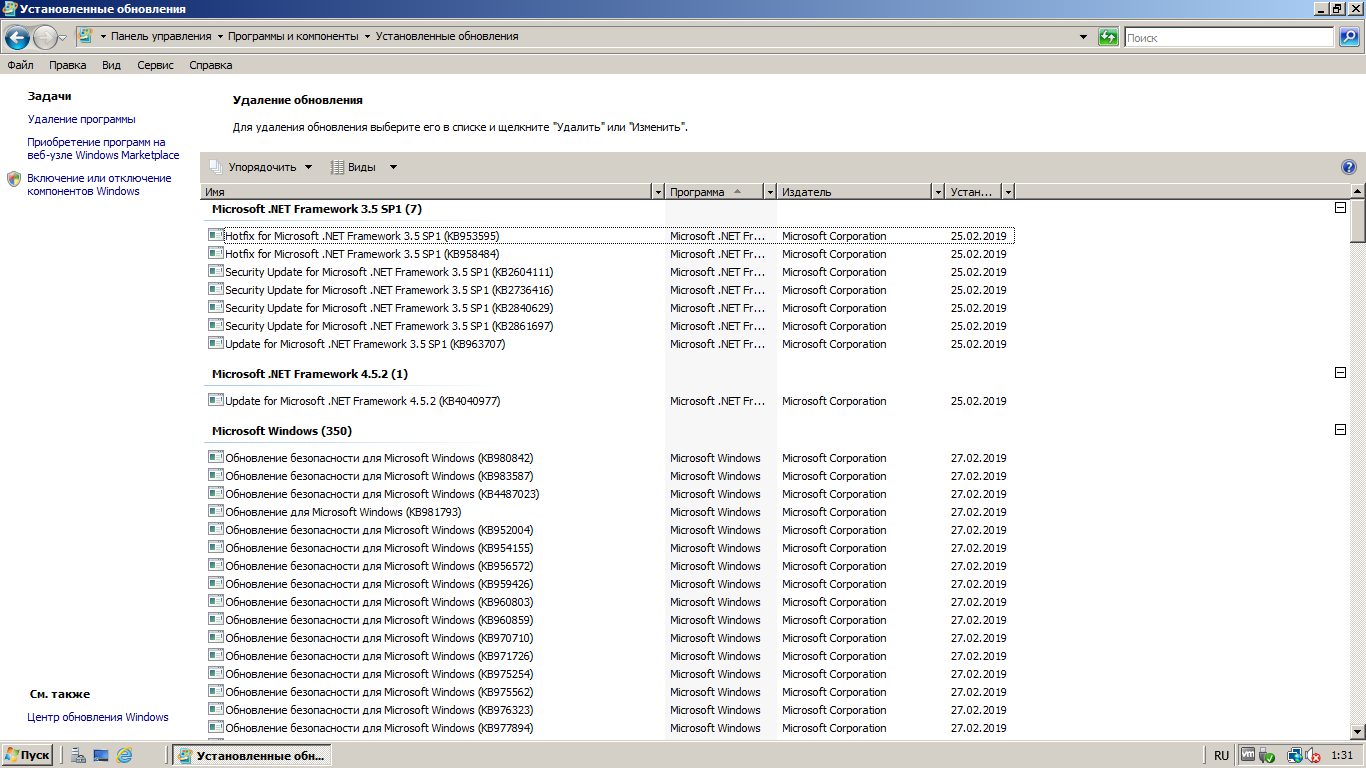Open the Виды dropdown arrow

click(x=393, y=167)
